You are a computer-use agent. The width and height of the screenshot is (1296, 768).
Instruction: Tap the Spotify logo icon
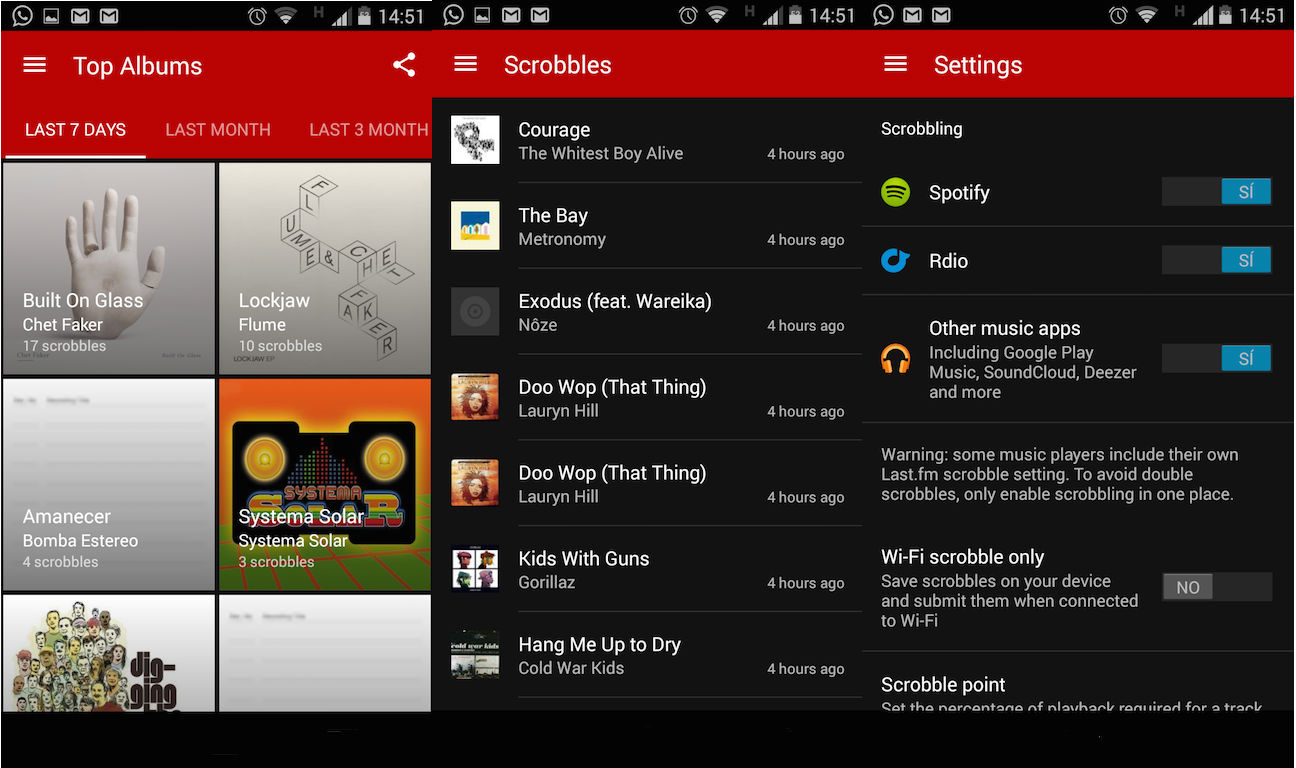click(895, 192)
